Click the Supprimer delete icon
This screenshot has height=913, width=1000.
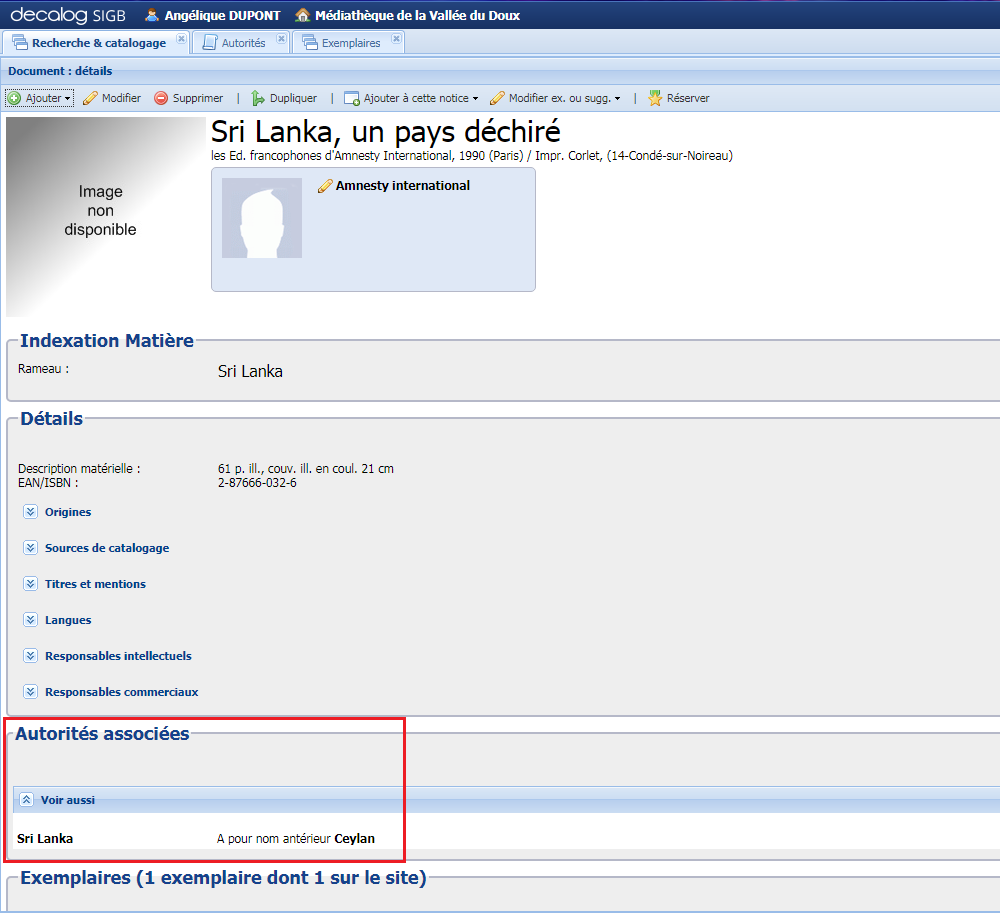click(x=161, y=99)
